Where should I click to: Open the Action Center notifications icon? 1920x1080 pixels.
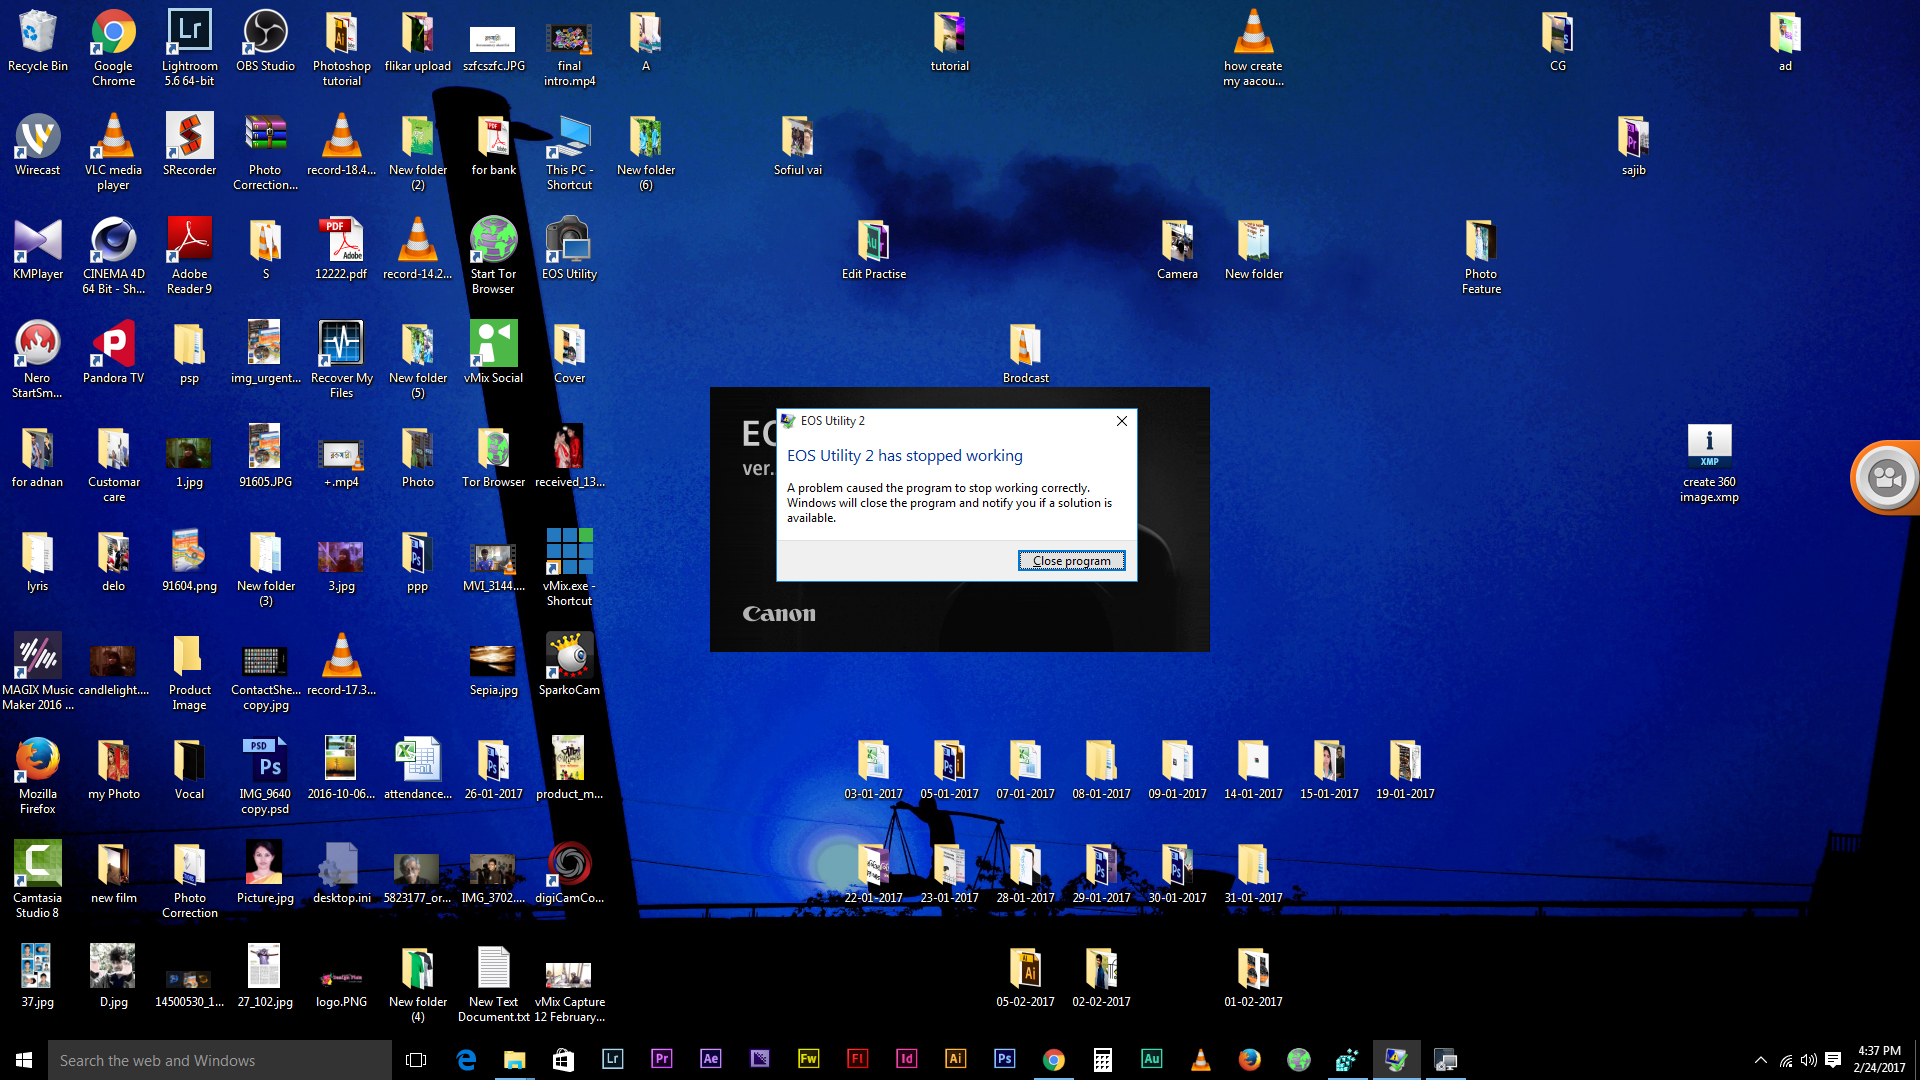coord(1833,1060)
